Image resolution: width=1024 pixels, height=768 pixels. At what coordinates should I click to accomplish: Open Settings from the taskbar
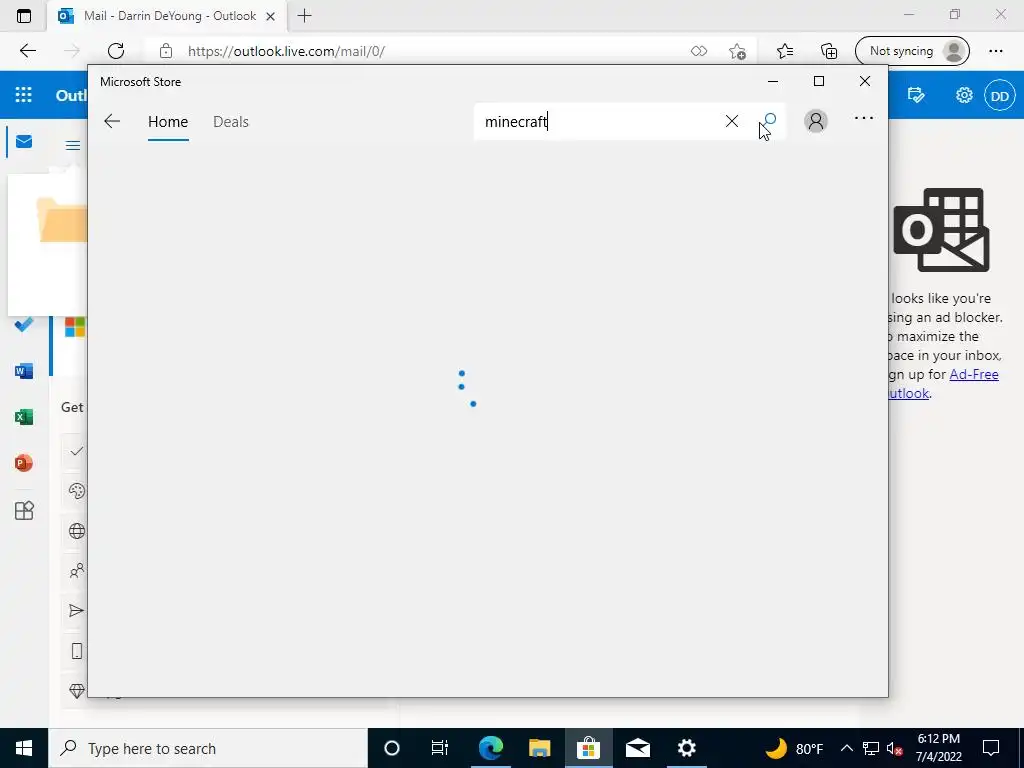pyautogui.click(x=686, y=748)
